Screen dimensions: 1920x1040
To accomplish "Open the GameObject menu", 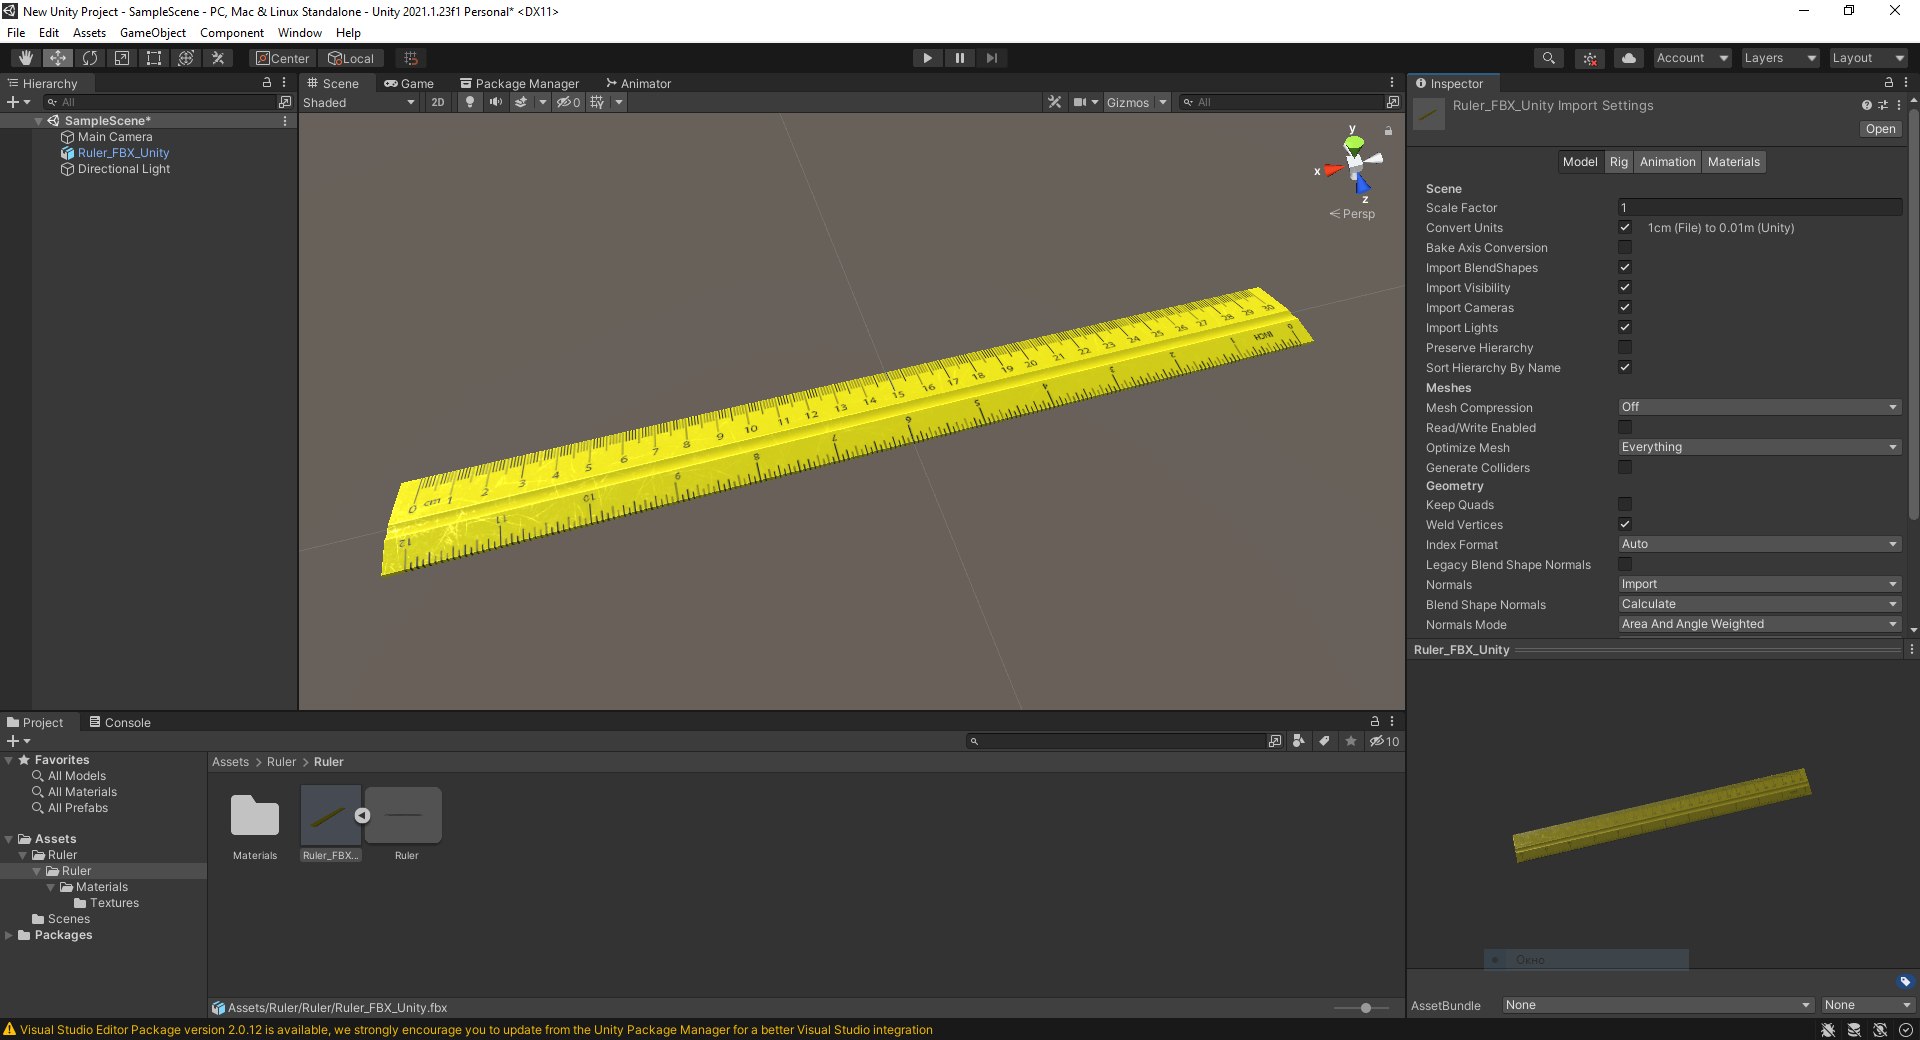I will 152,33.
